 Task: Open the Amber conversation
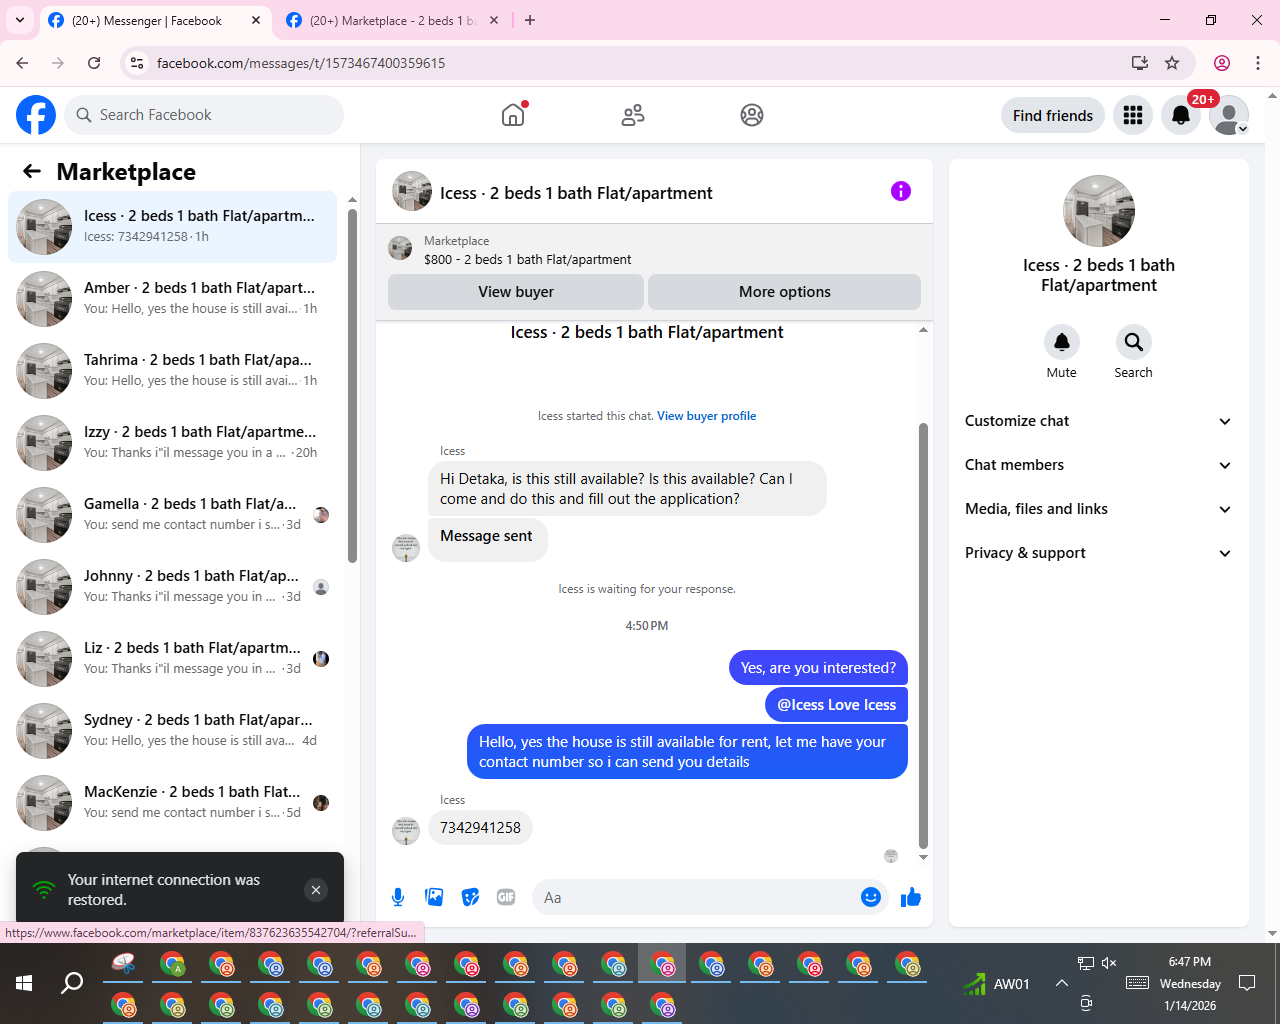(172, 299)
